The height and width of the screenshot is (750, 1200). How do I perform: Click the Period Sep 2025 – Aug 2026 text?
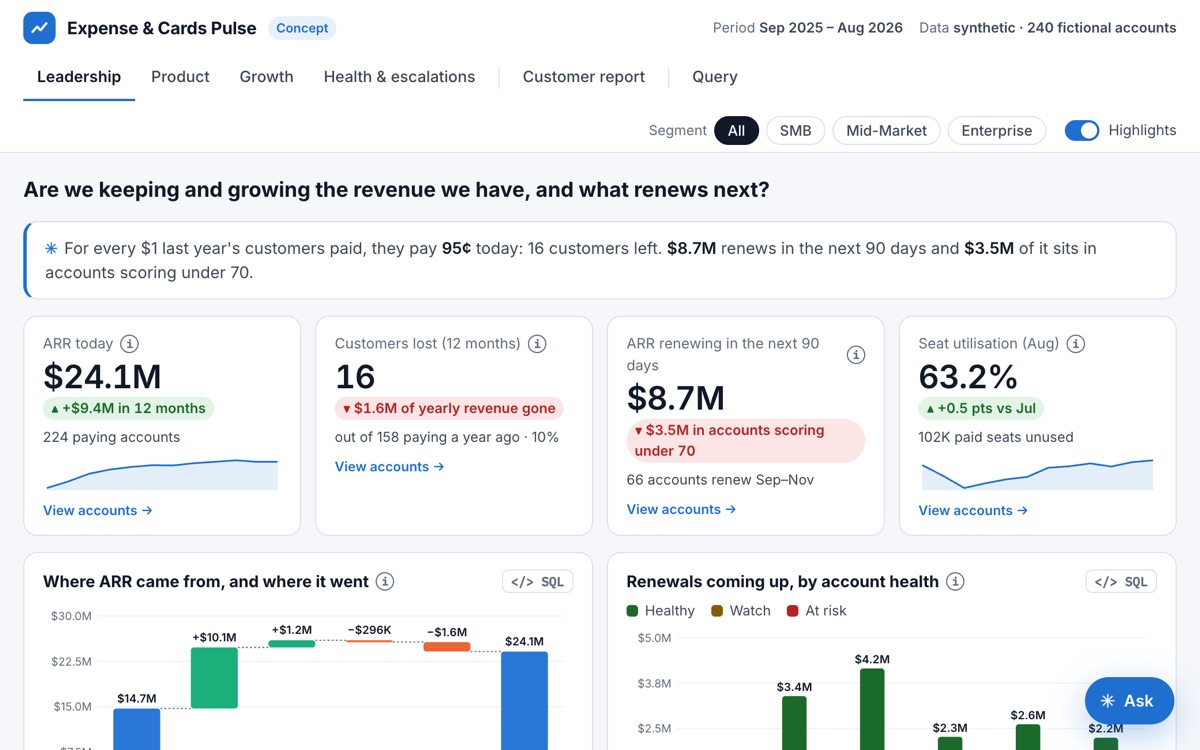(808, 28)
